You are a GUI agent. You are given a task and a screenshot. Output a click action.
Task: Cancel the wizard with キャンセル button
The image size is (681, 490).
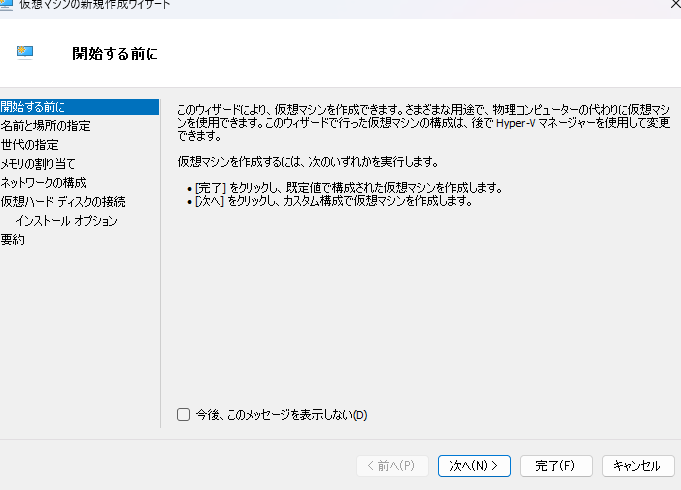[x=637, y=466]
